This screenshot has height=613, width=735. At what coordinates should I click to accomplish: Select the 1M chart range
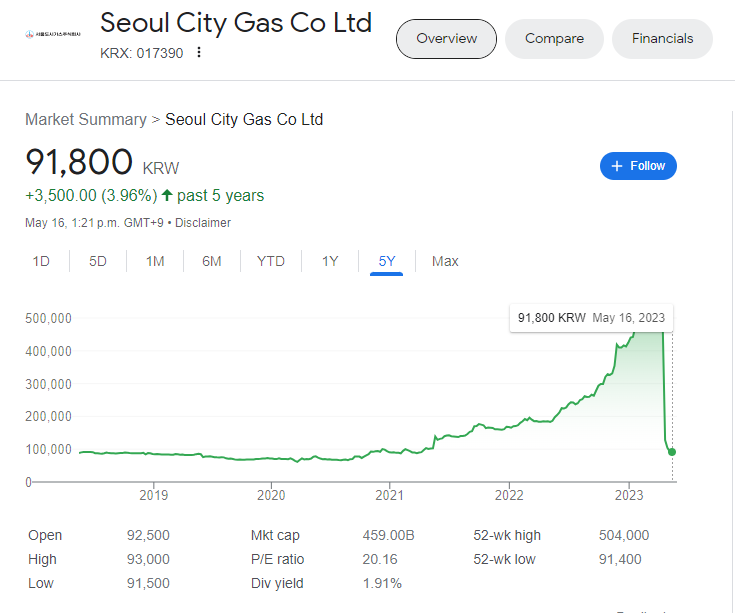click(x=155, y=261)
